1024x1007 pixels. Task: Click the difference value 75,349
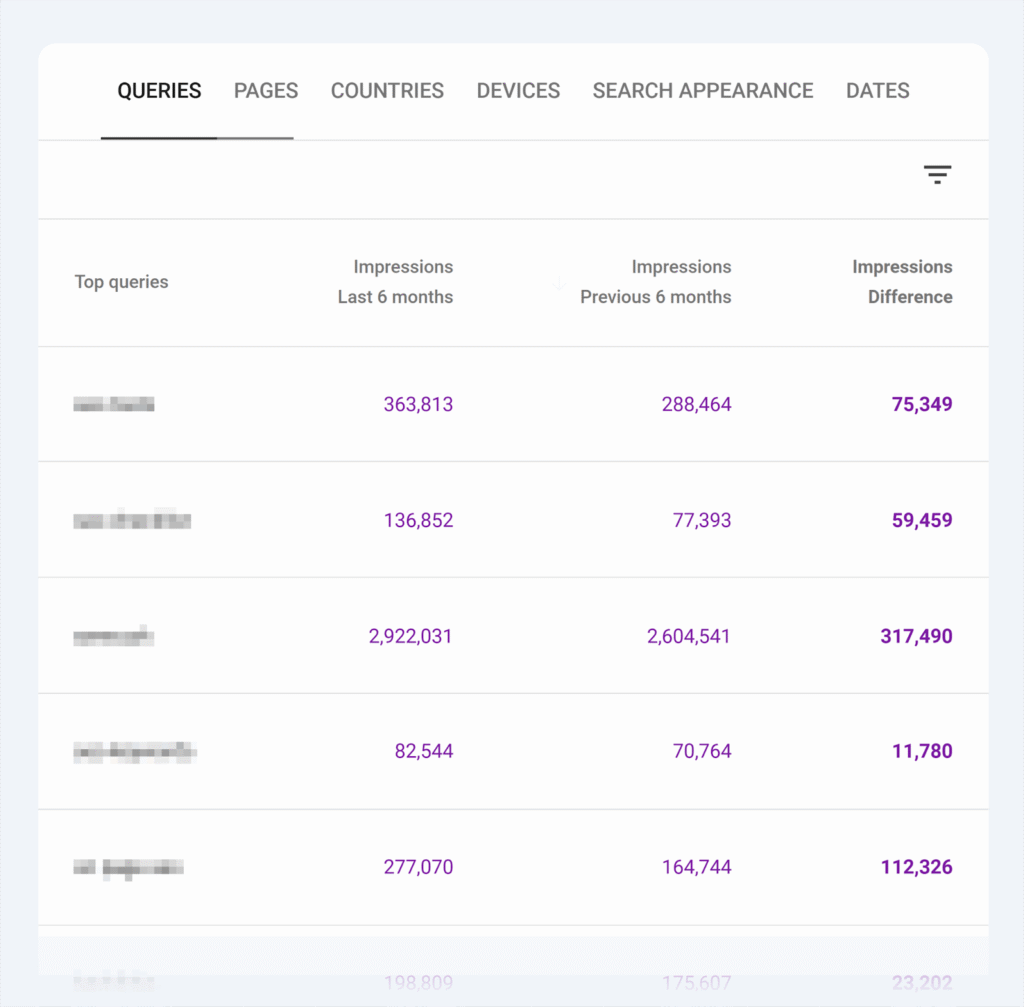pyautogui.click(x=921, y=404)
